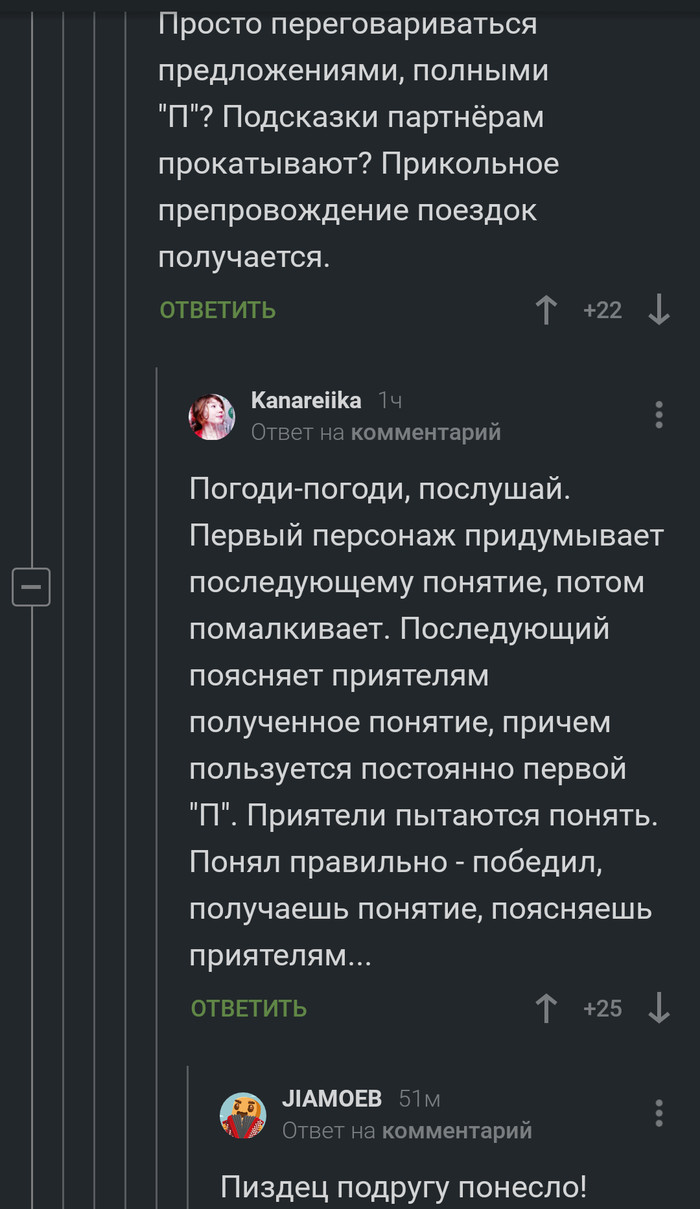
Task: Downvote Kanareiika's comment
Action: click(x=659, y=1008)
